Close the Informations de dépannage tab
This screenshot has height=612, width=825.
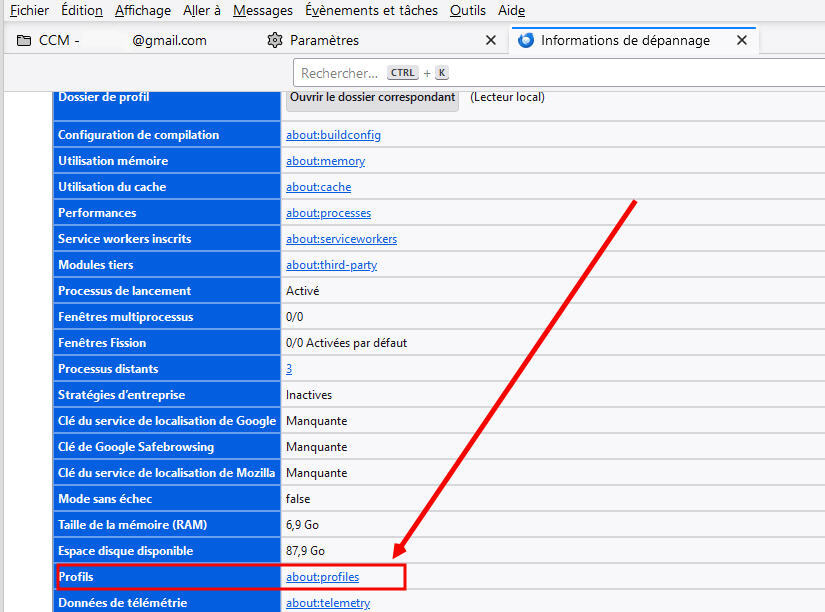742,41
